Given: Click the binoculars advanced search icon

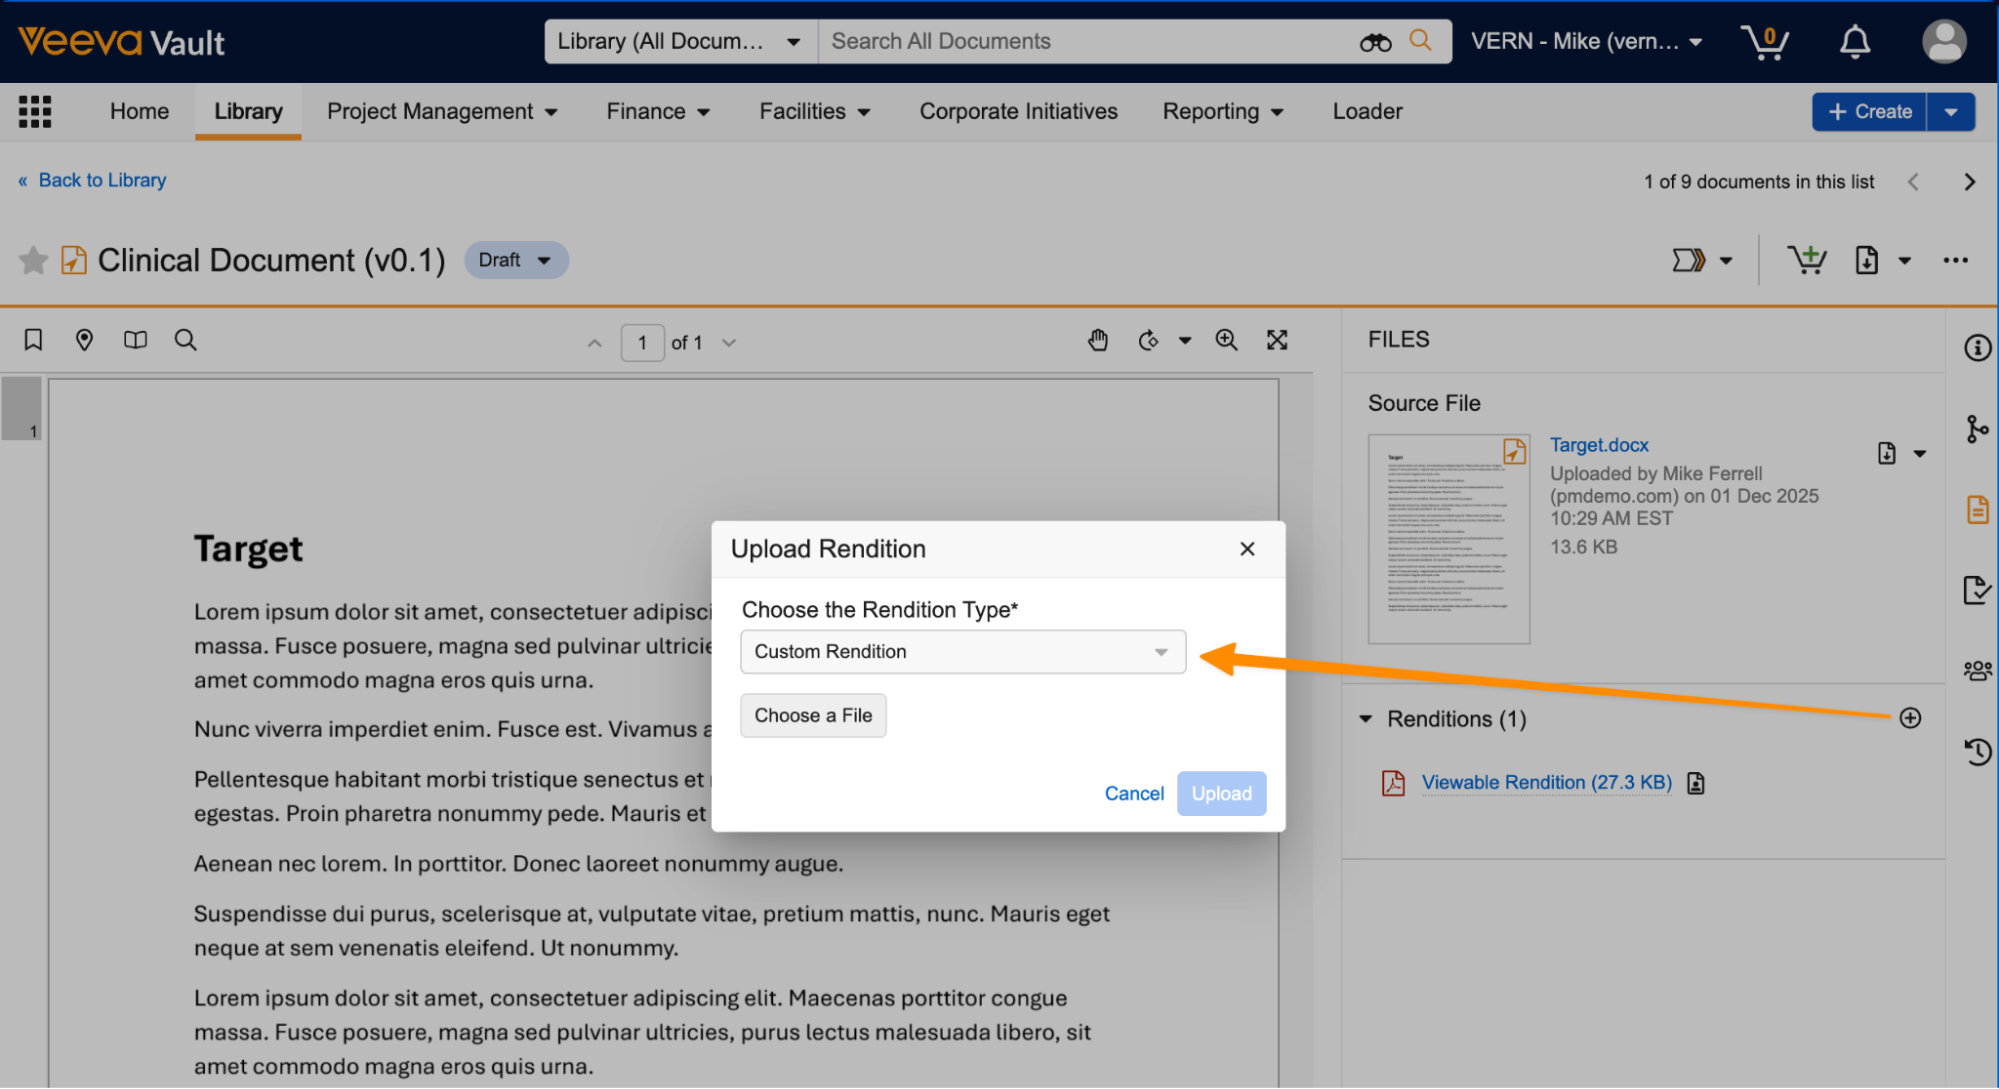Looking at the screenshot, I should 1375,42.
